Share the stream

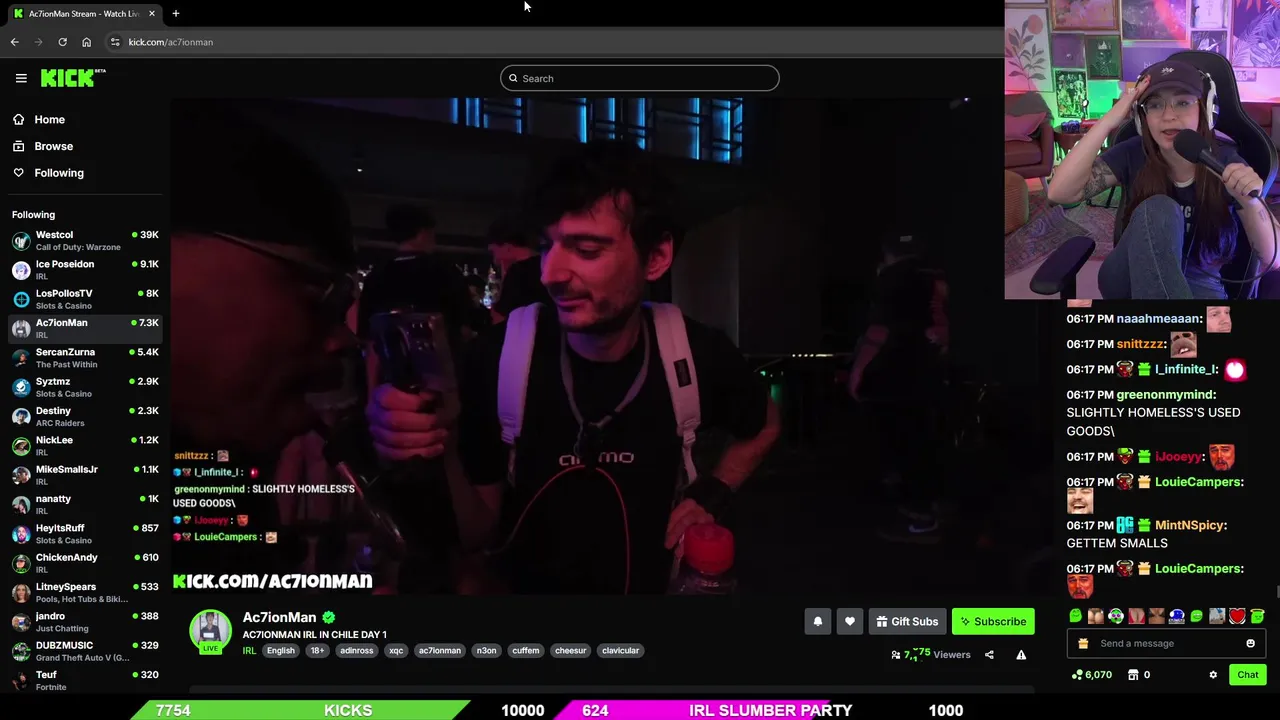tap(989, 655)
